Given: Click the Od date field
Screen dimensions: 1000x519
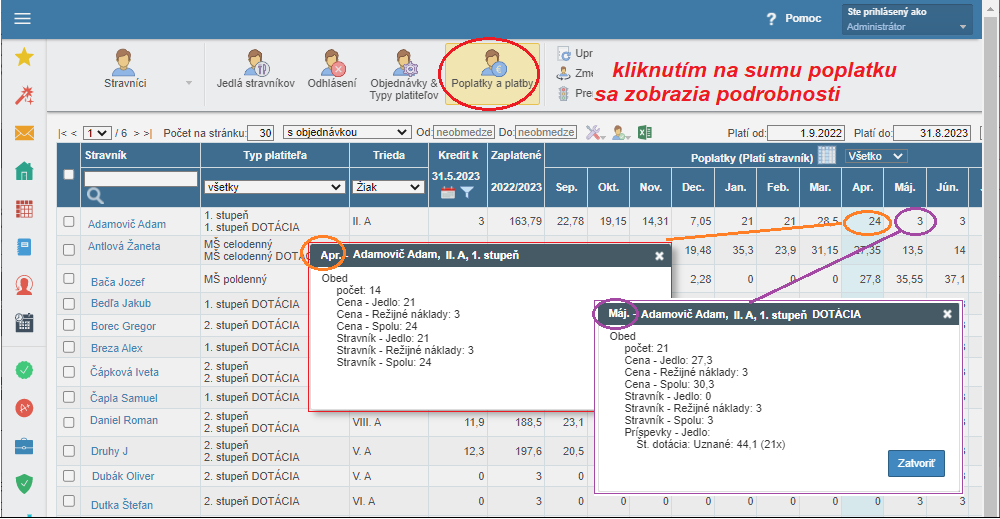Looking at the screenshot, I should coord(464,133).
